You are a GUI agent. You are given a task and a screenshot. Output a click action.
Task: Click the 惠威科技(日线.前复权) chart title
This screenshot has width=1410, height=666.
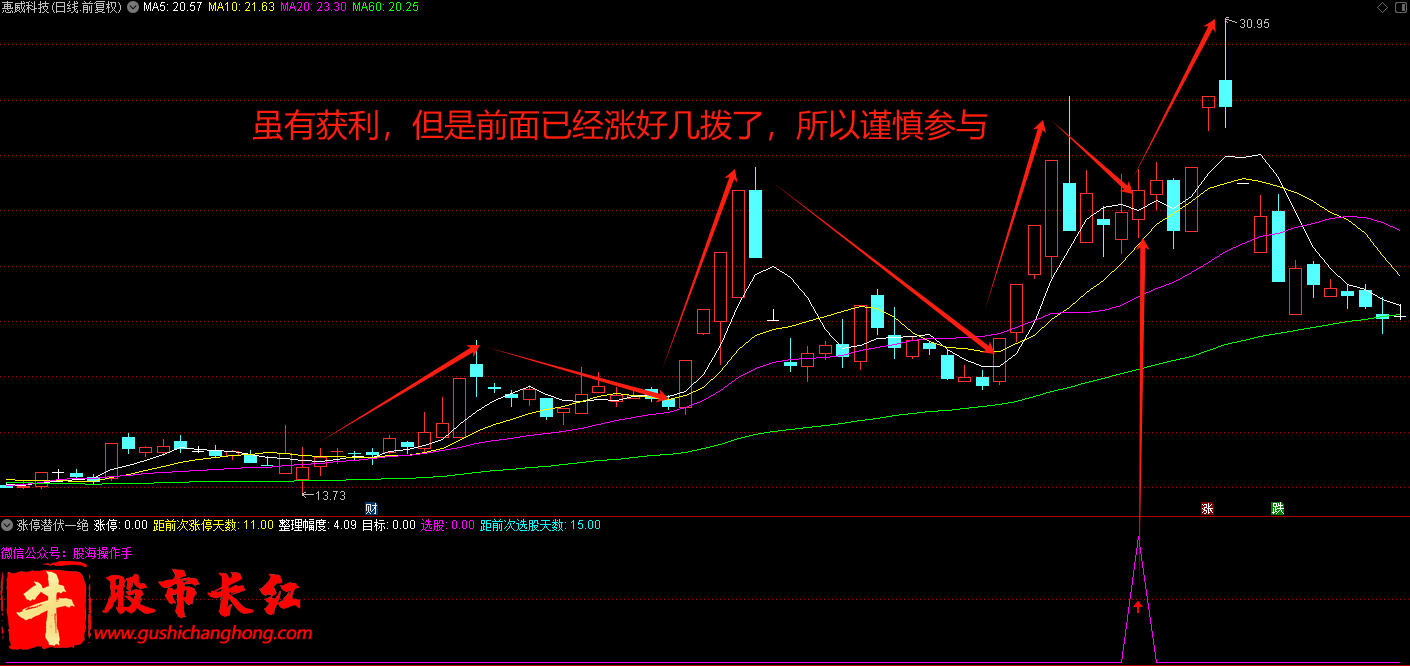[x=62, y=7]
